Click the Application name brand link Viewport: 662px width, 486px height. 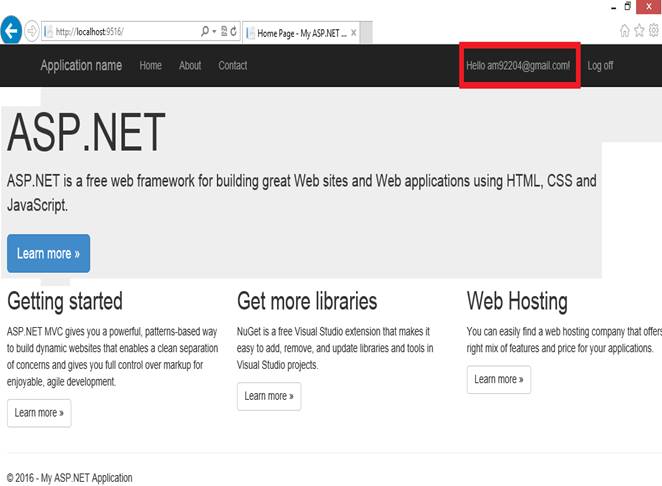(81, 65)
